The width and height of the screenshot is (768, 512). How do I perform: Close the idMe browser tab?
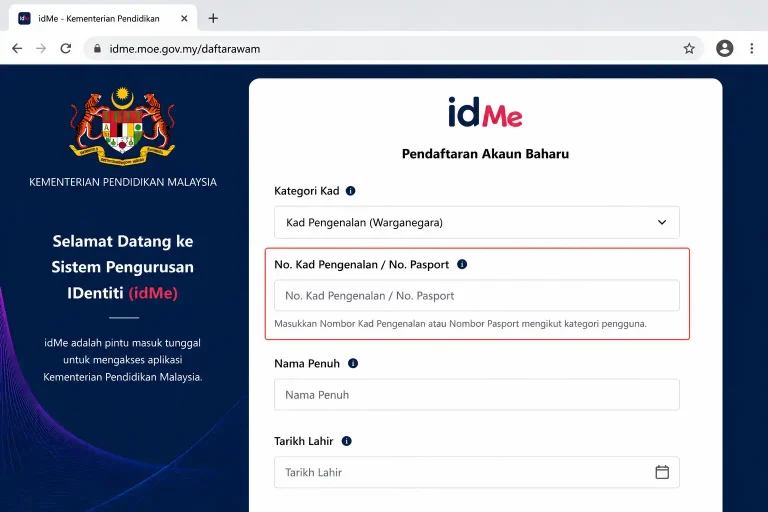point(184,19)
